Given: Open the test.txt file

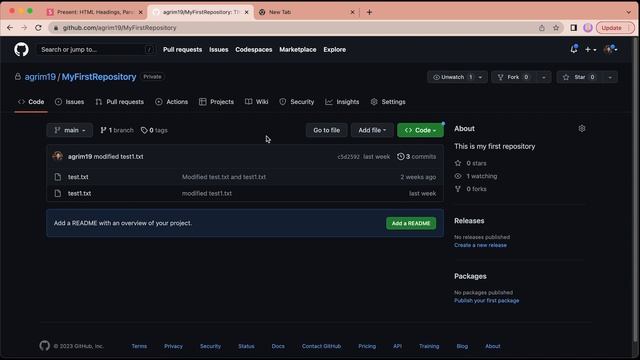Looking at the screenshot, I should click(78, 177).
